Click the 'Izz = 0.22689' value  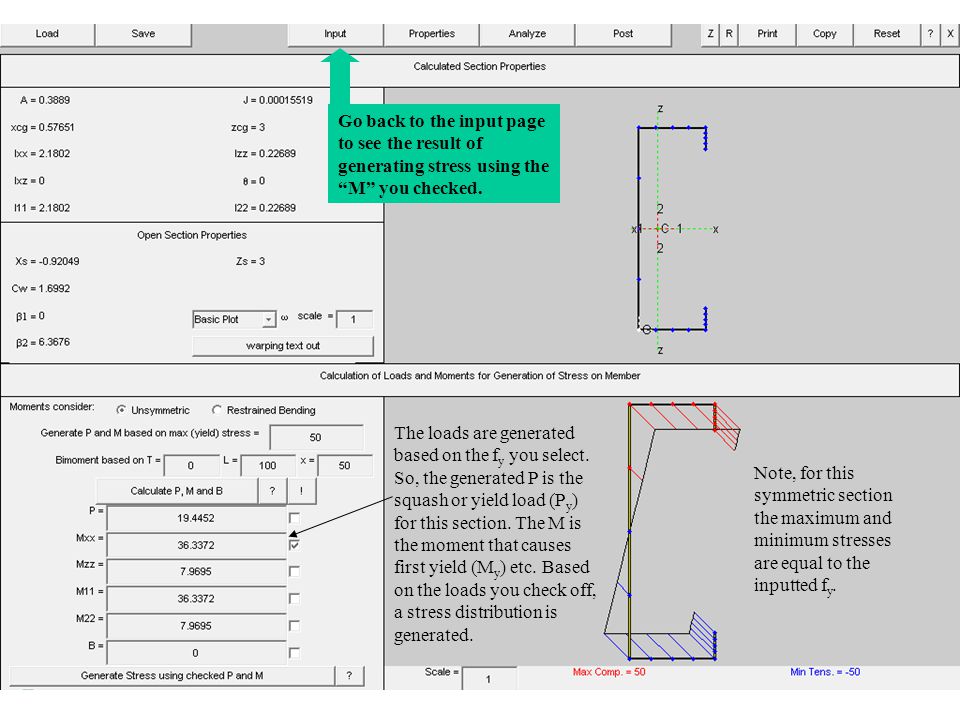tap(265, 154)
